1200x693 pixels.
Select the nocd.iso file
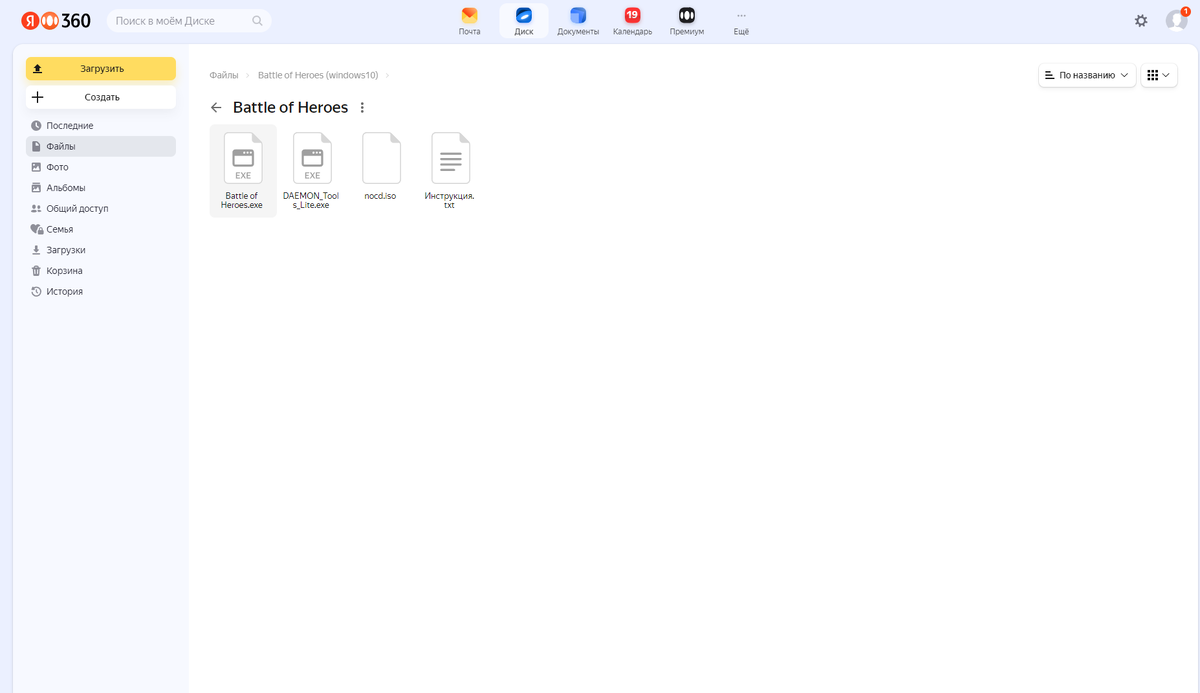[381, 168]
